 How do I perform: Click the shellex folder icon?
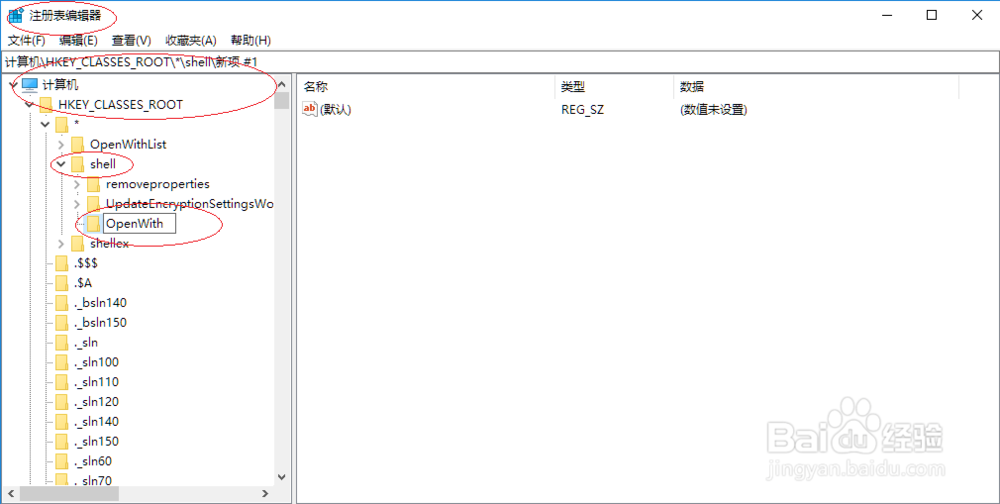(78, 244)
